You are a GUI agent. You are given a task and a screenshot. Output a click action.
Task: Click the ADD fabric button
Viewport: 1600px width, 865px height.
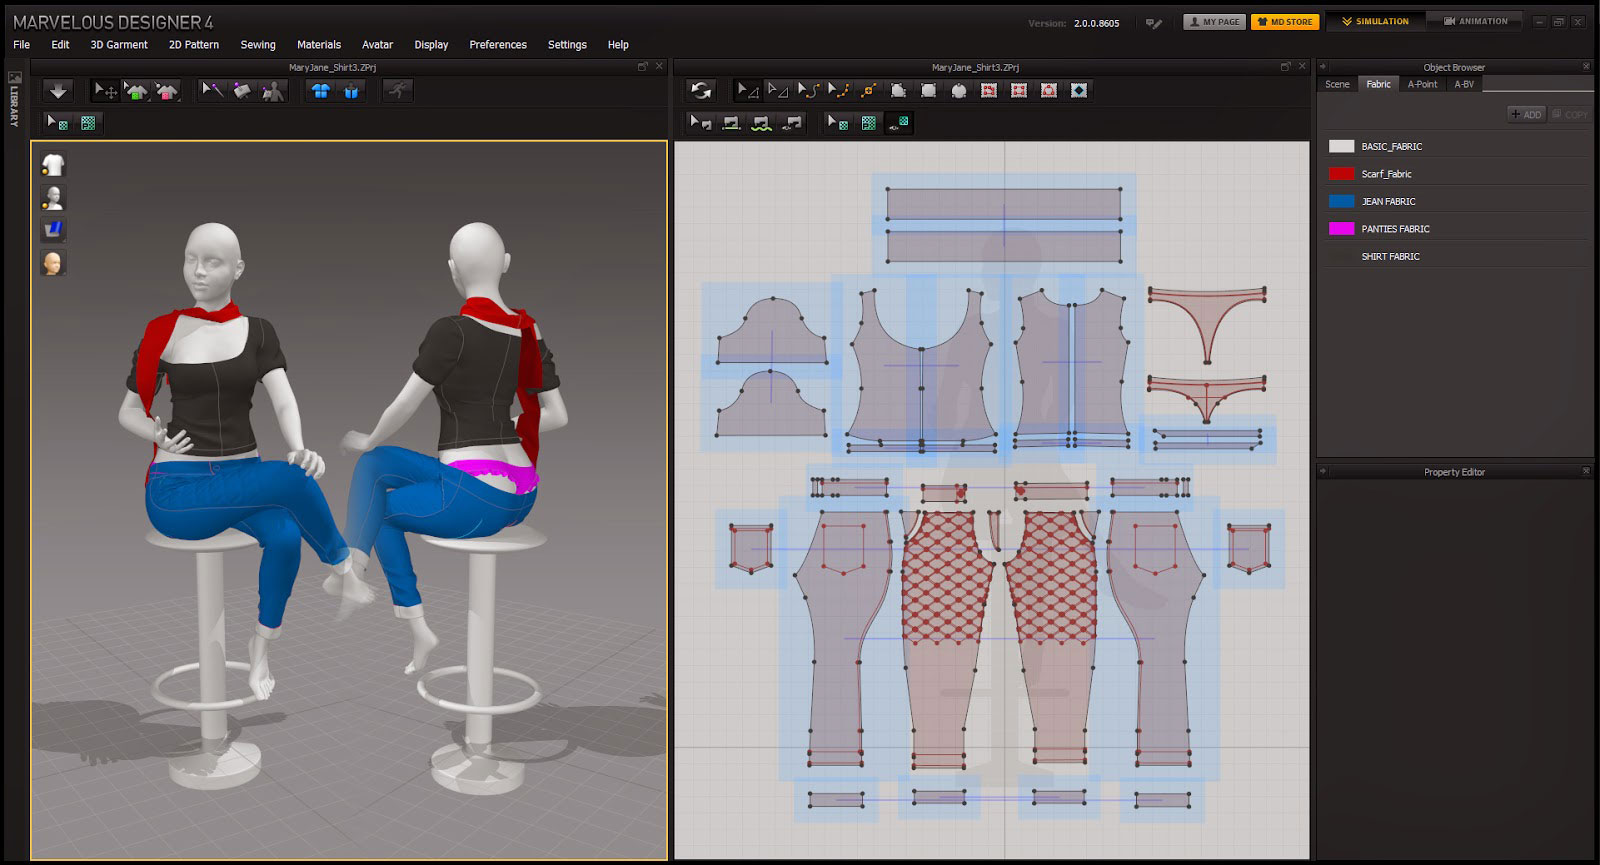[1526, 115]
